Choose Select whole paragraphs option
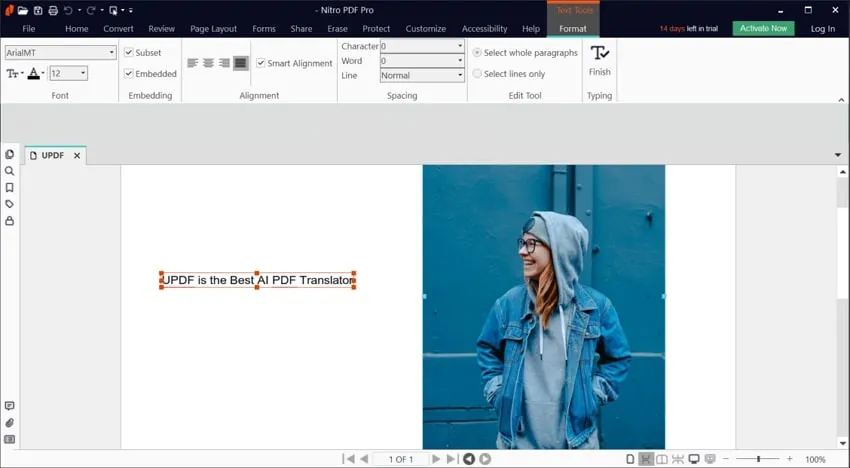This screenshot has width=850, height=468. click(x=477, y=53)
